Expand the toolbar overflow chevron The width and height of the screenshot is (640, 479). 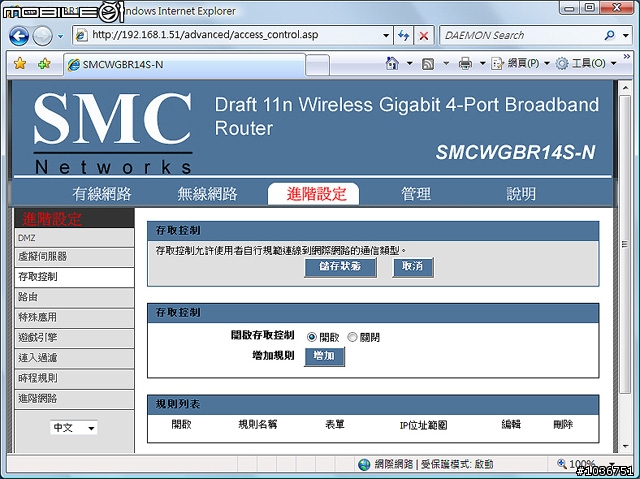click(627, 56)
